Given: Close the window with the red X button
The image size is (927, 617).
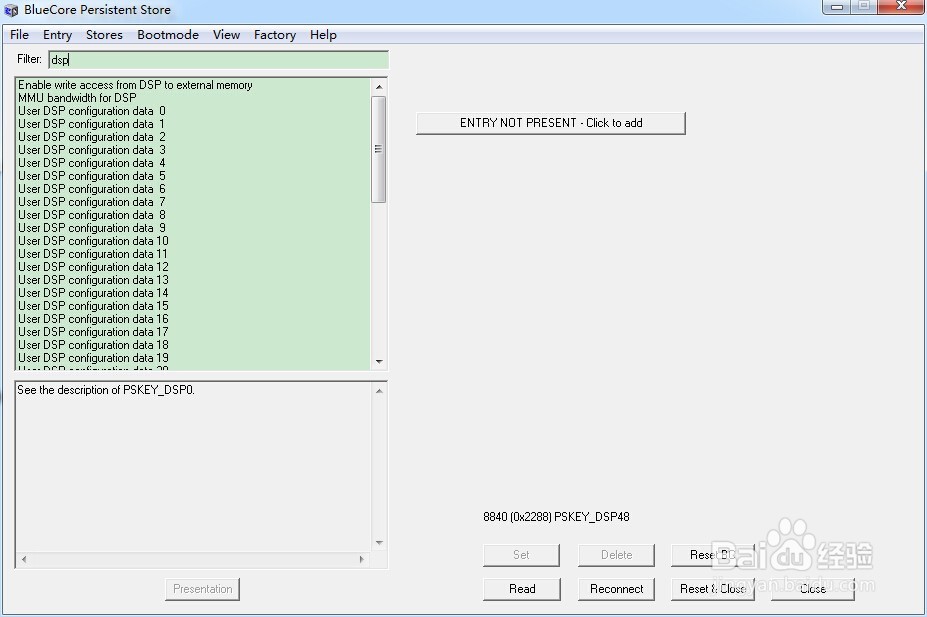Looking at the screenshot, I should coord(901,7).
